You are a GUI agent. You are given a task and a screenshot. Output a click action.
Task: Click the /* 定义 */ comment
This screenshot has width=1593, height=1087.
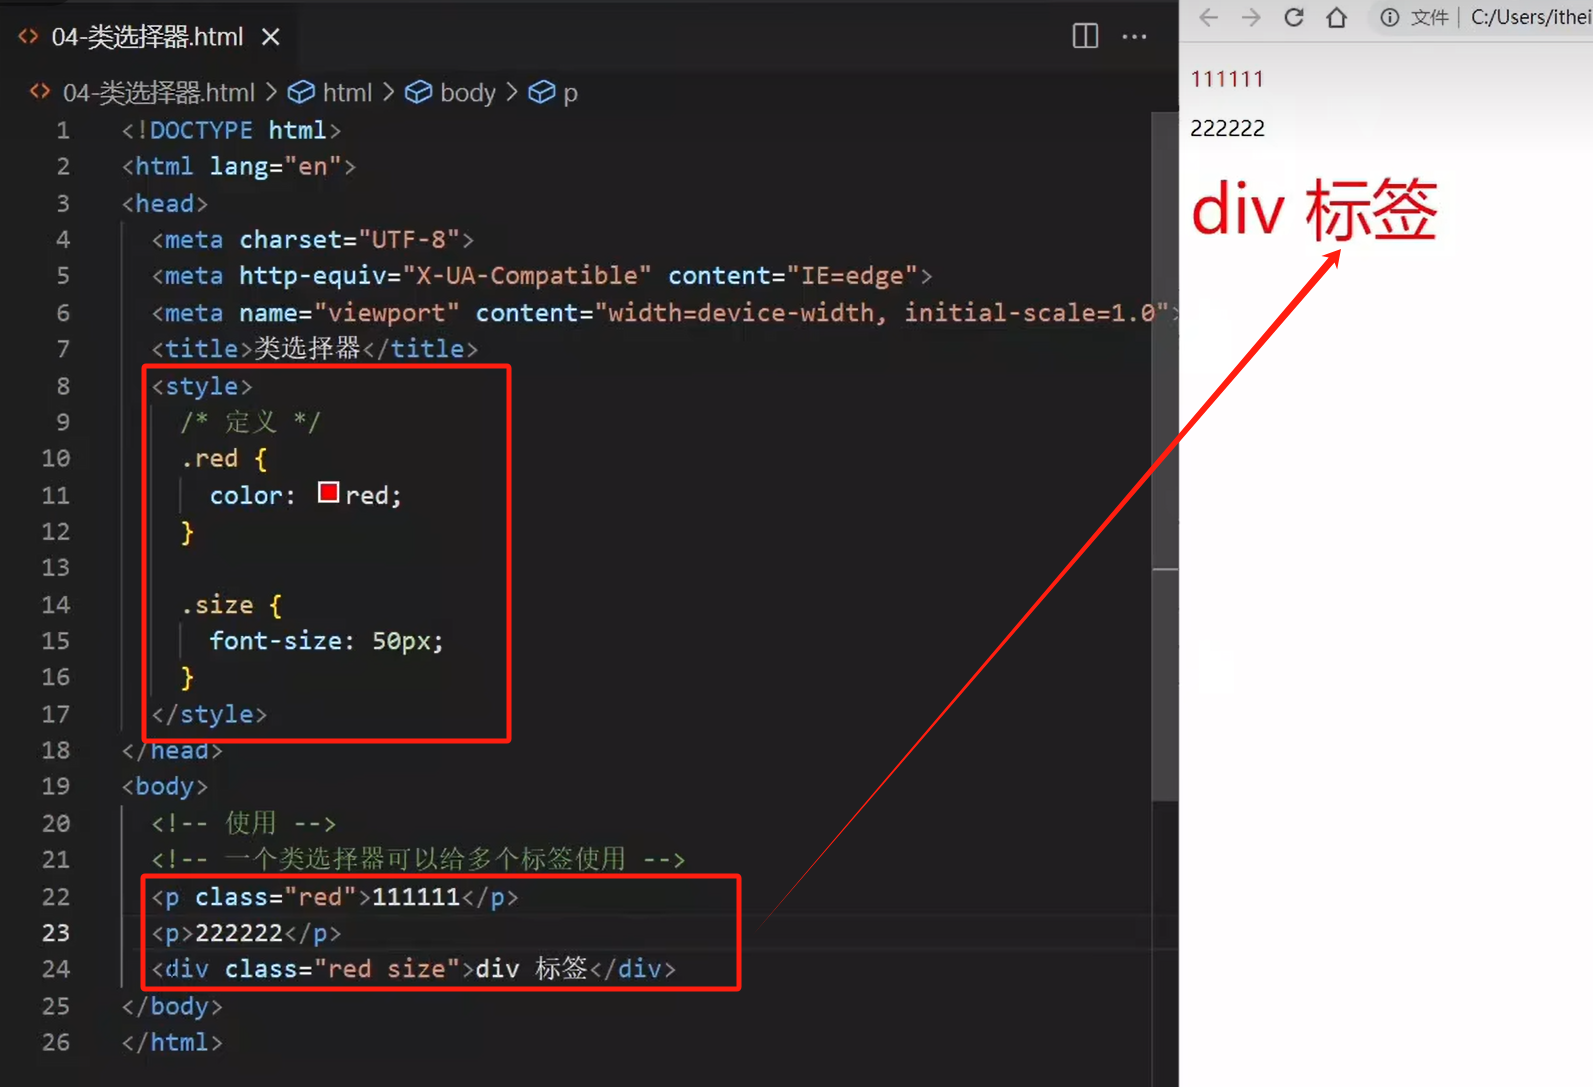pos(250,421)
